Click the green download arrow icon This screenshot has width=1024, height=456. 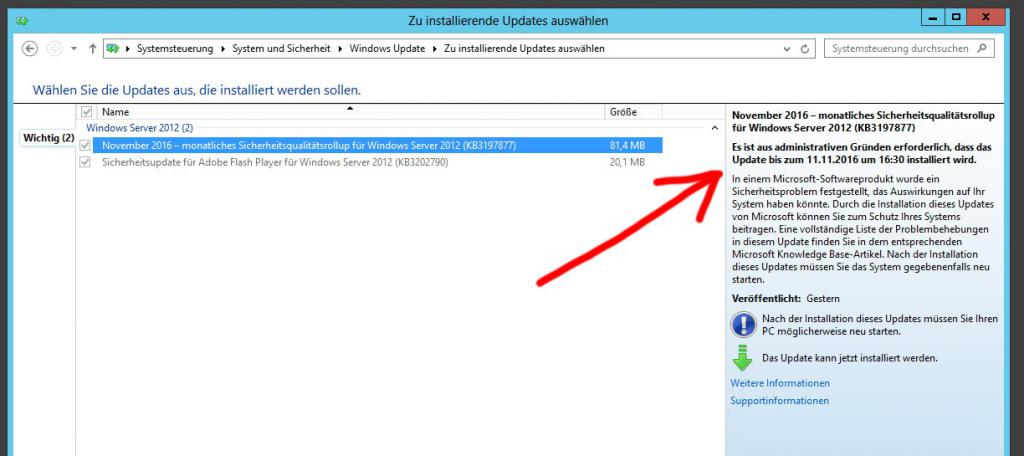point(743,358)
